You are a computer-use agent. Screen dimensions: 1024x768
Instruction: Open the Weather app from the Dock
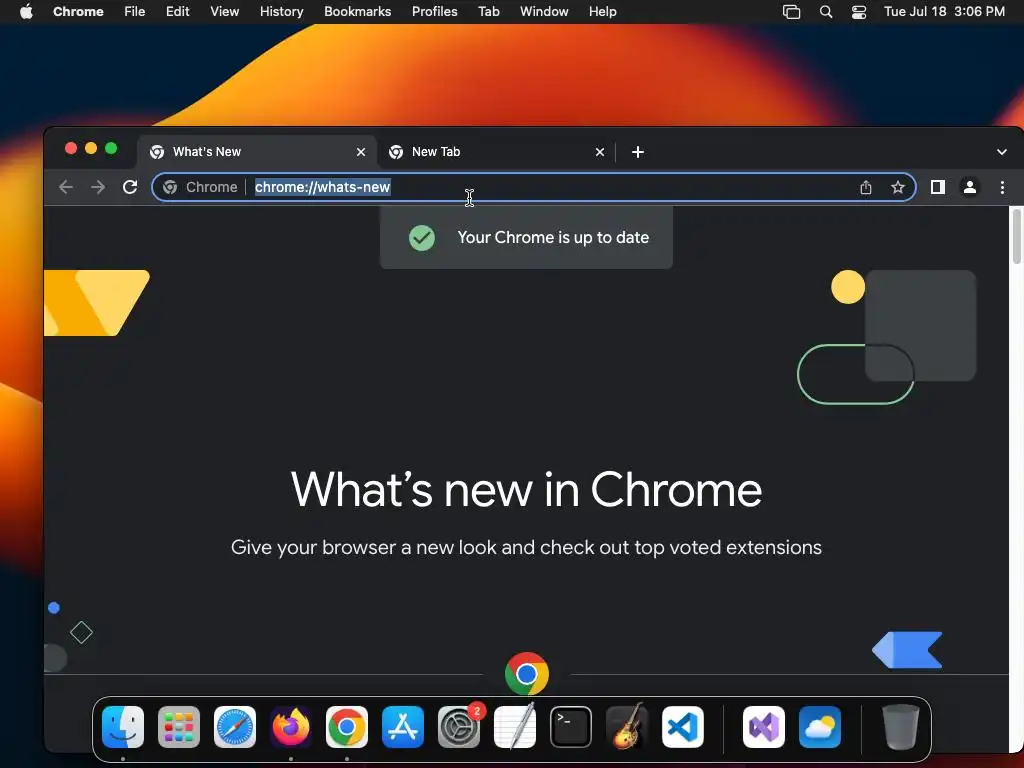coord(820,727)
